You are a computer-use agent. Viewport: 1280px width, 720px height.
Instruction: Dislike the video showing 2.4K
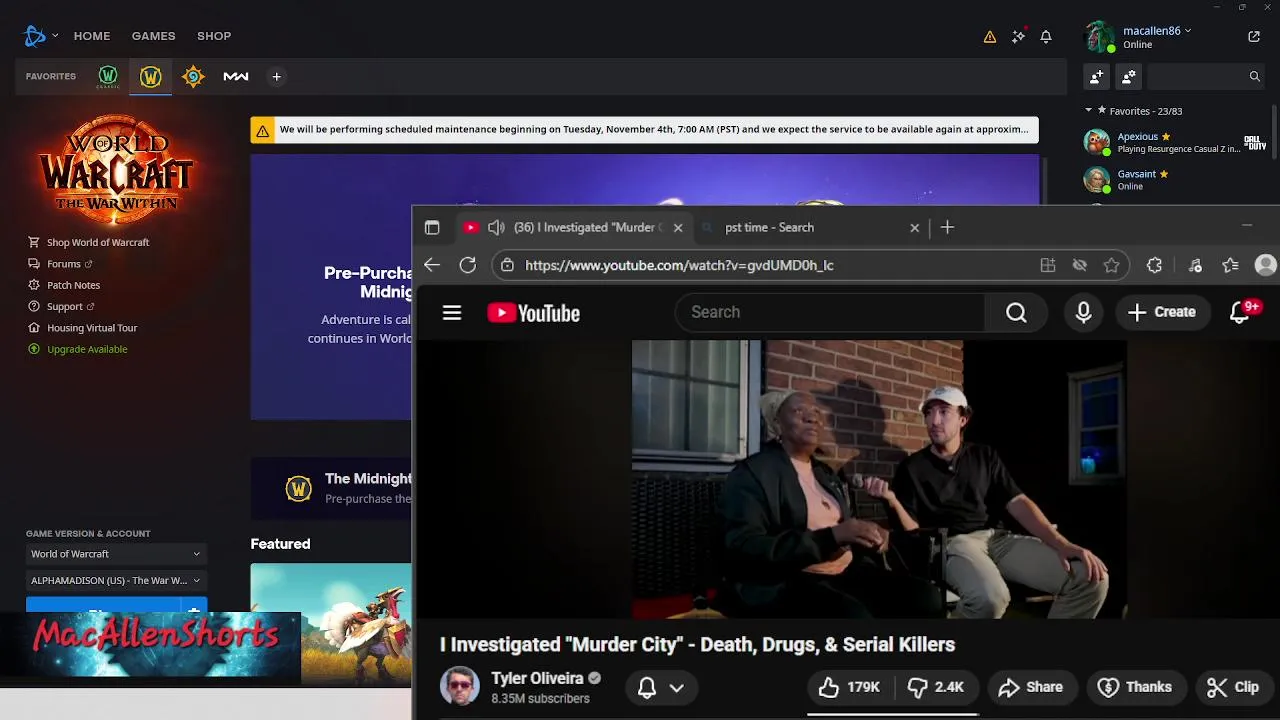935,687
